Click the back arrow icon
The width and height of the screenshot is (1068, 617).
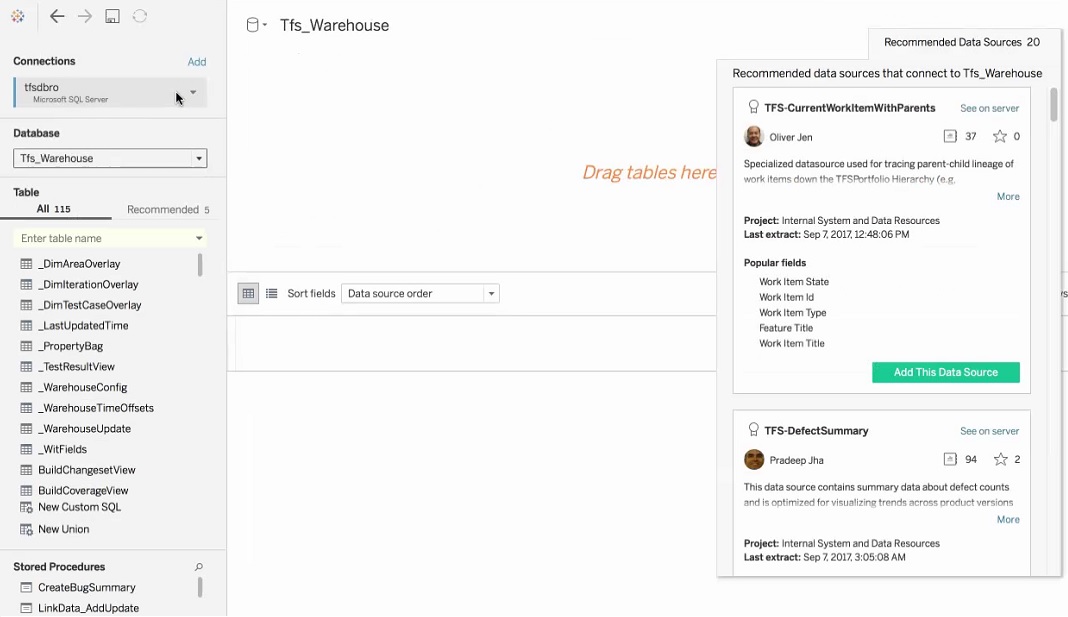click(x=57, y=17)
